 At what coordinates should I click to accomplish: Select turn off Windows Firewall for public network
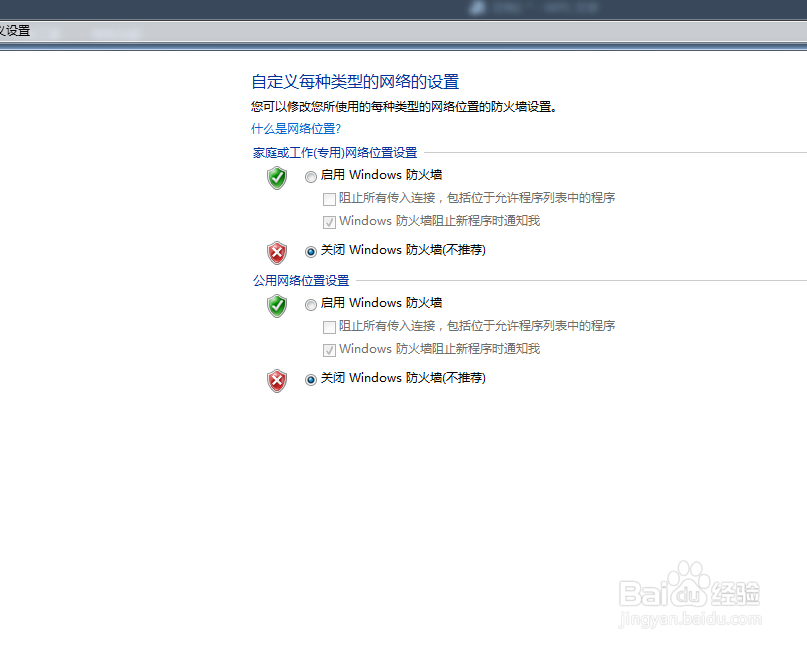click(x=310, y=380)
